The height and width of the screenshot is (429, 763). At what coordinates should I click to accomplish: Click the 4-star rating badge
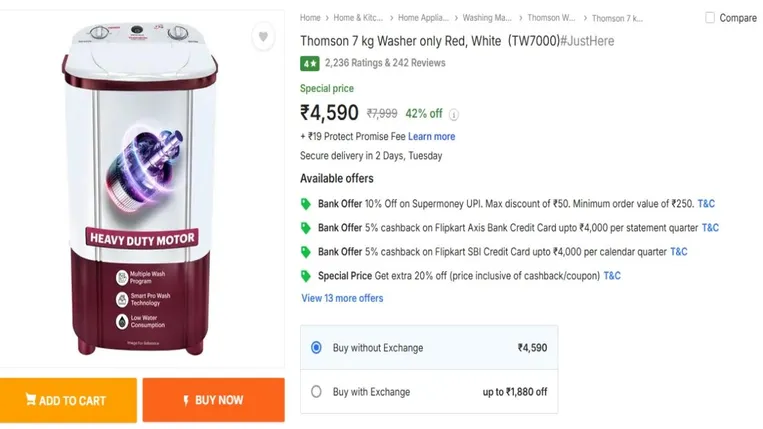pyautogui.click(x=309, y=63)
